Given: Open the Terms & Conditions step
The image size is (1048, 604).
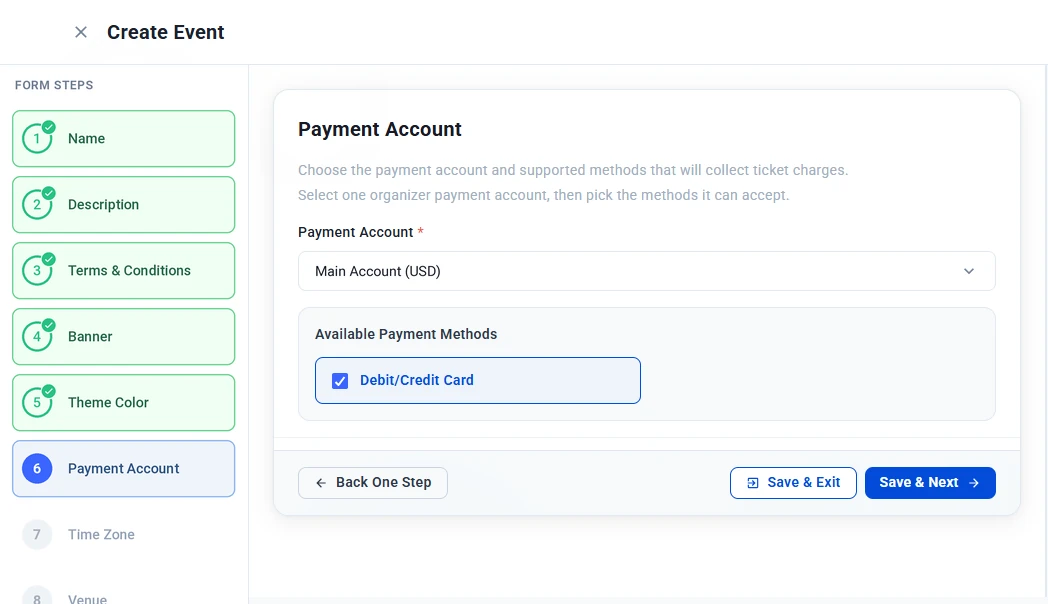Looking at the screenshot, I should [x=124, y=271].
